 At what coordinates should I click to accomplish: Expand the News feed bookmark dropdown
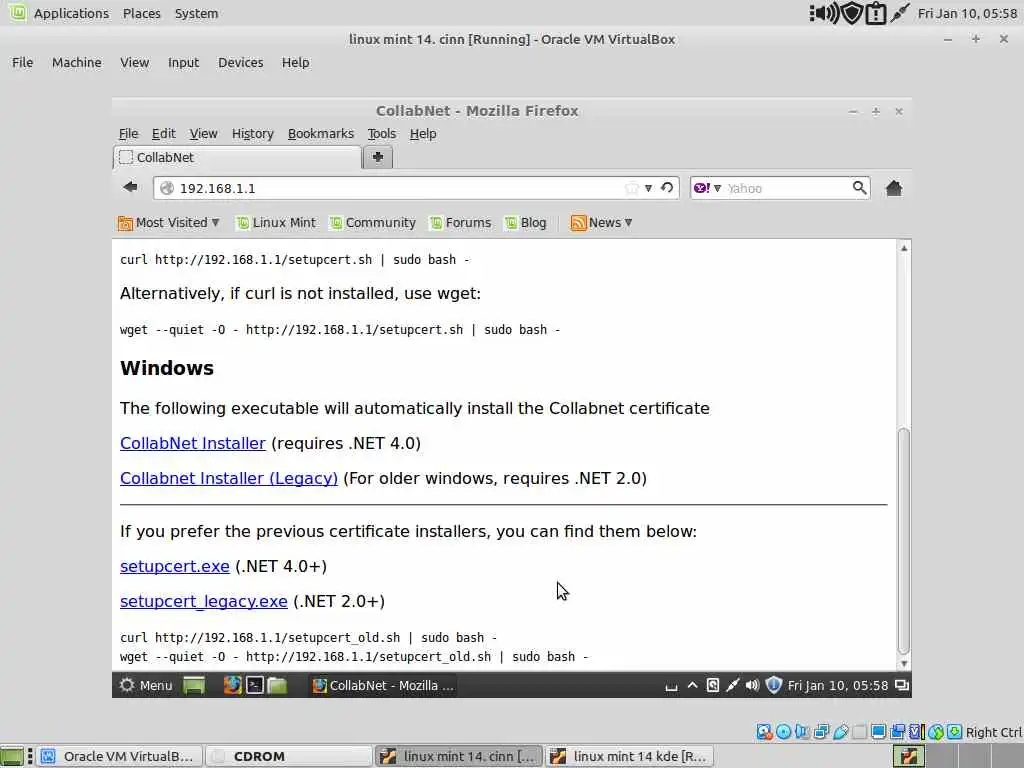pyautogui.click(x=601, y=223)
